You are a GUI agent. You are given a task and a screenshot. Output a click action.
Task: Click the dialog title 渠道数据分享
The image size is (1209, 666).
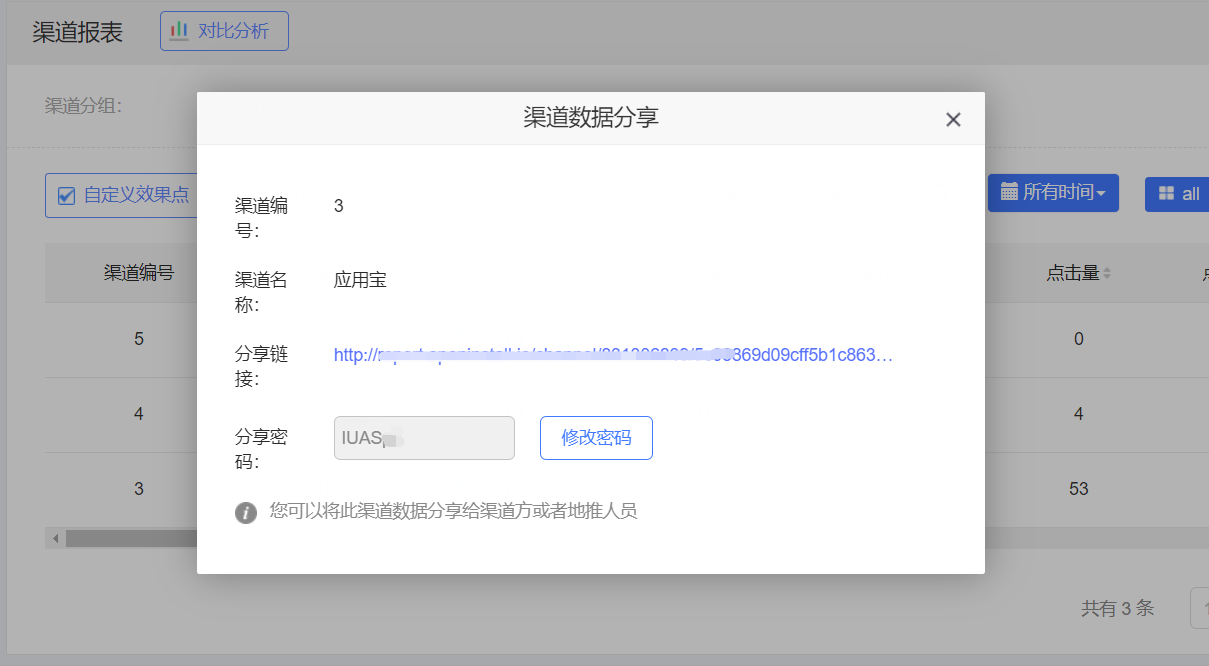pyautogui.click(x=591, y=118)
